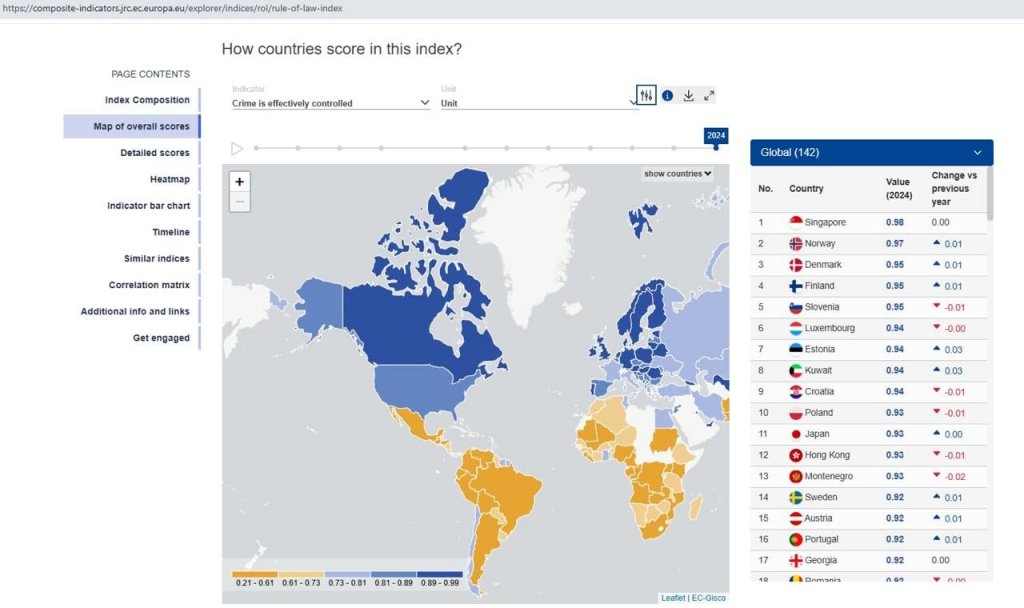Jump to Correlation matrix section

tap(149, 285)
